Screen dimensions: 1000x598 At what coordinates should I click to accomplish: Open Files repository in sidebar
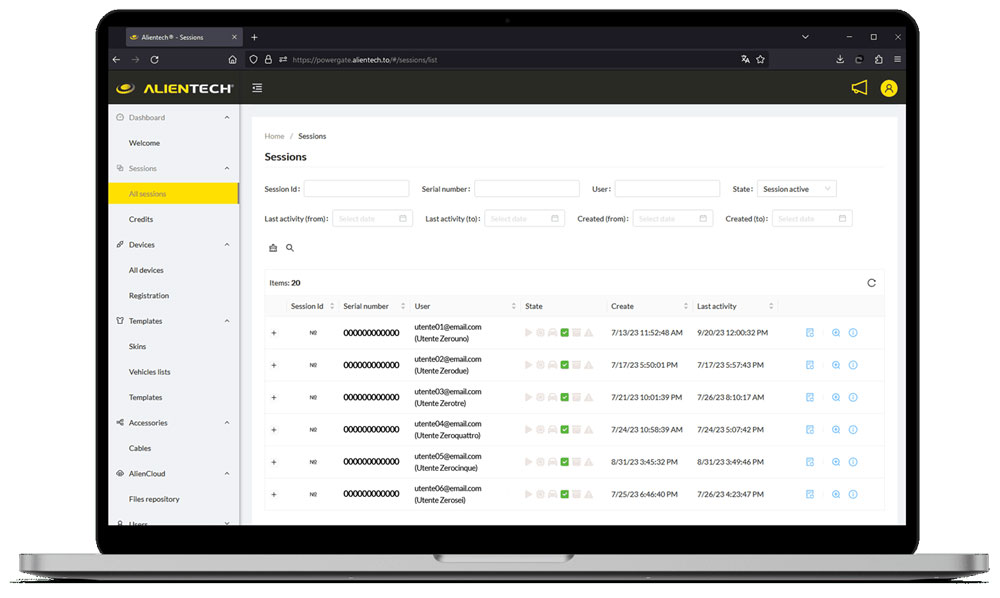(x=154, y=499)
